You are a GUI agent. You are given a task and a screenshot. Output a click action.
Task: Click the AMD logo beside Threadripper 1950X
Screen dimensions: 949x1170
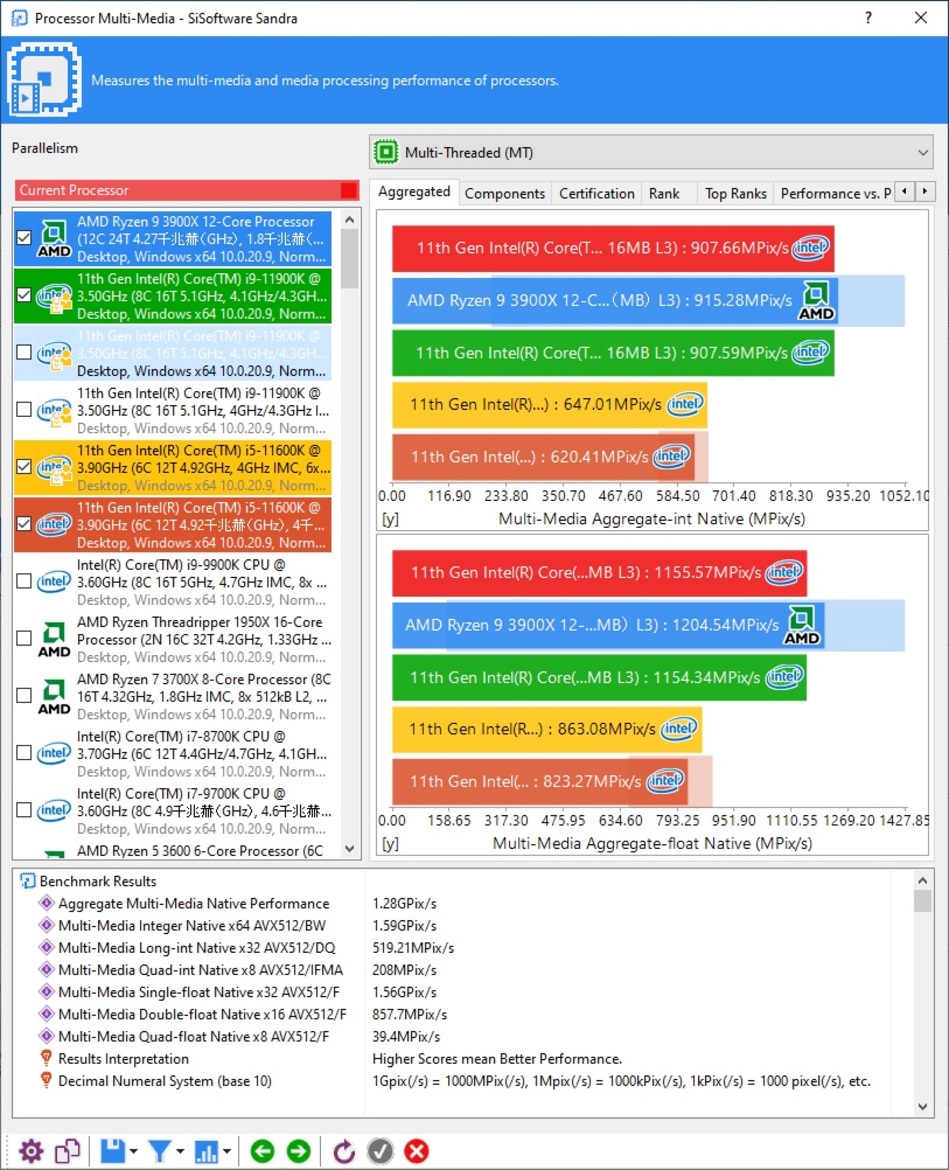click(54, 639)
